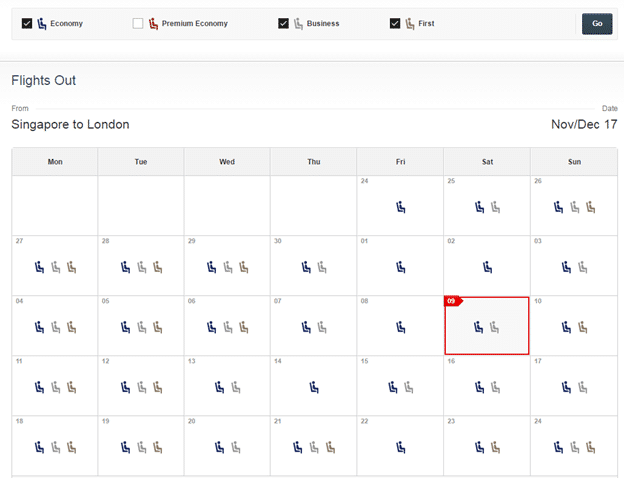The width and height of the screenshot is (624, 478).
Task: Click the Fri column header
Action: [x=400, y=162]
